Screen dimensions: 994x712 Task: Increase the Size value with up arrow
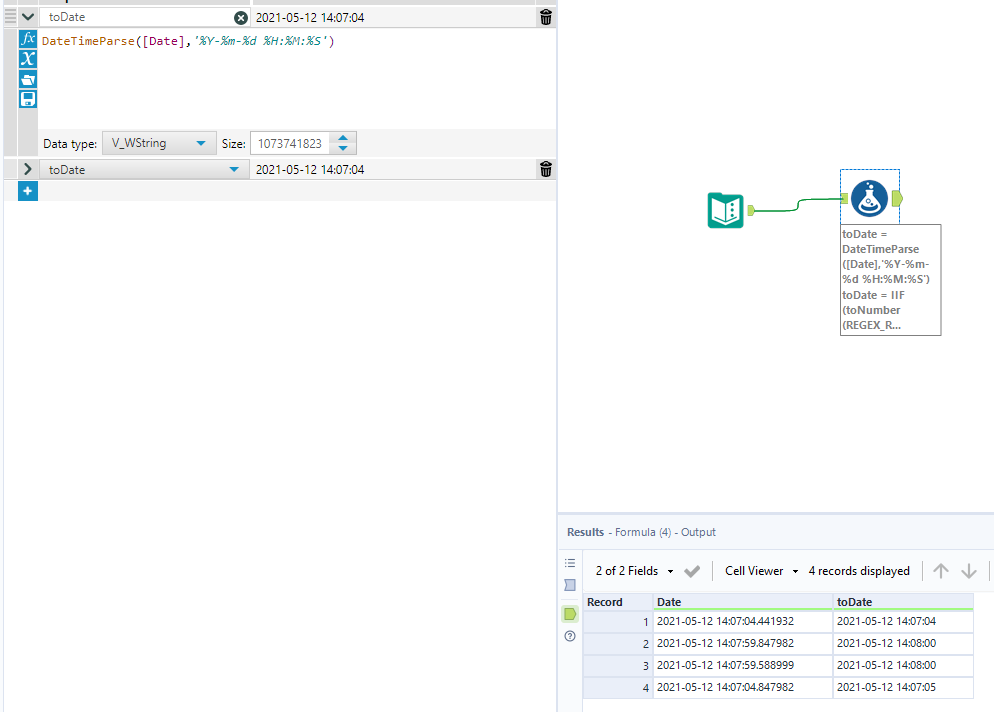coord(343,138)
